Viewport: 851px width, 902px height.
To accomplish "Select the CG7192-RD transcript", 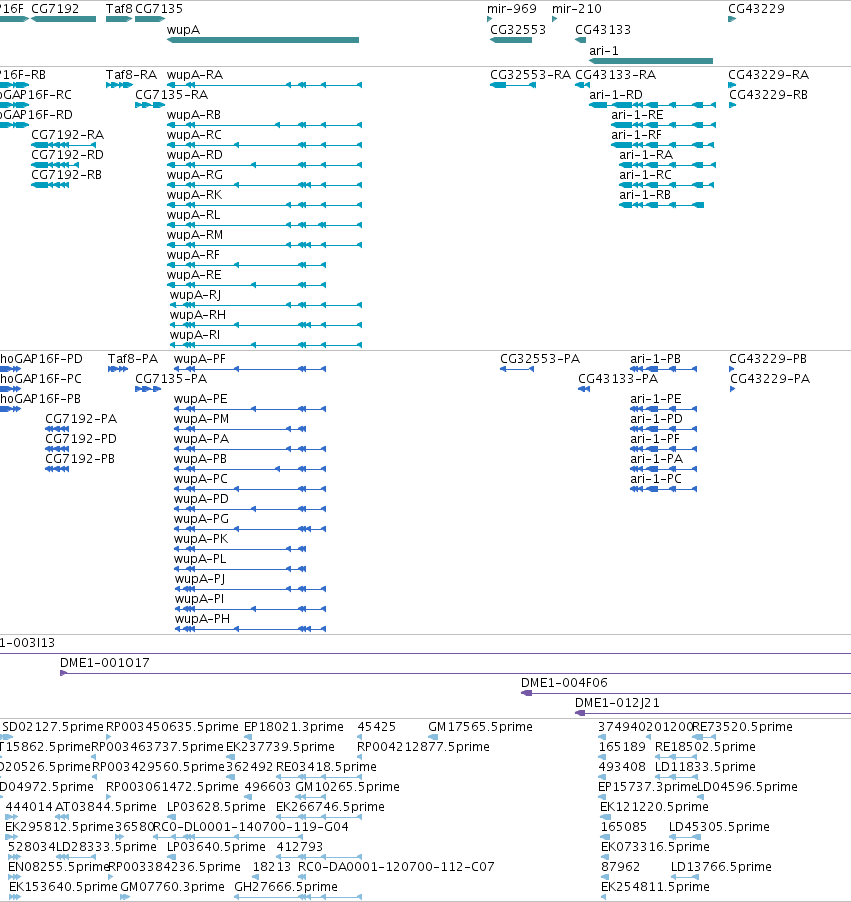I will click(x=67, y=155).
